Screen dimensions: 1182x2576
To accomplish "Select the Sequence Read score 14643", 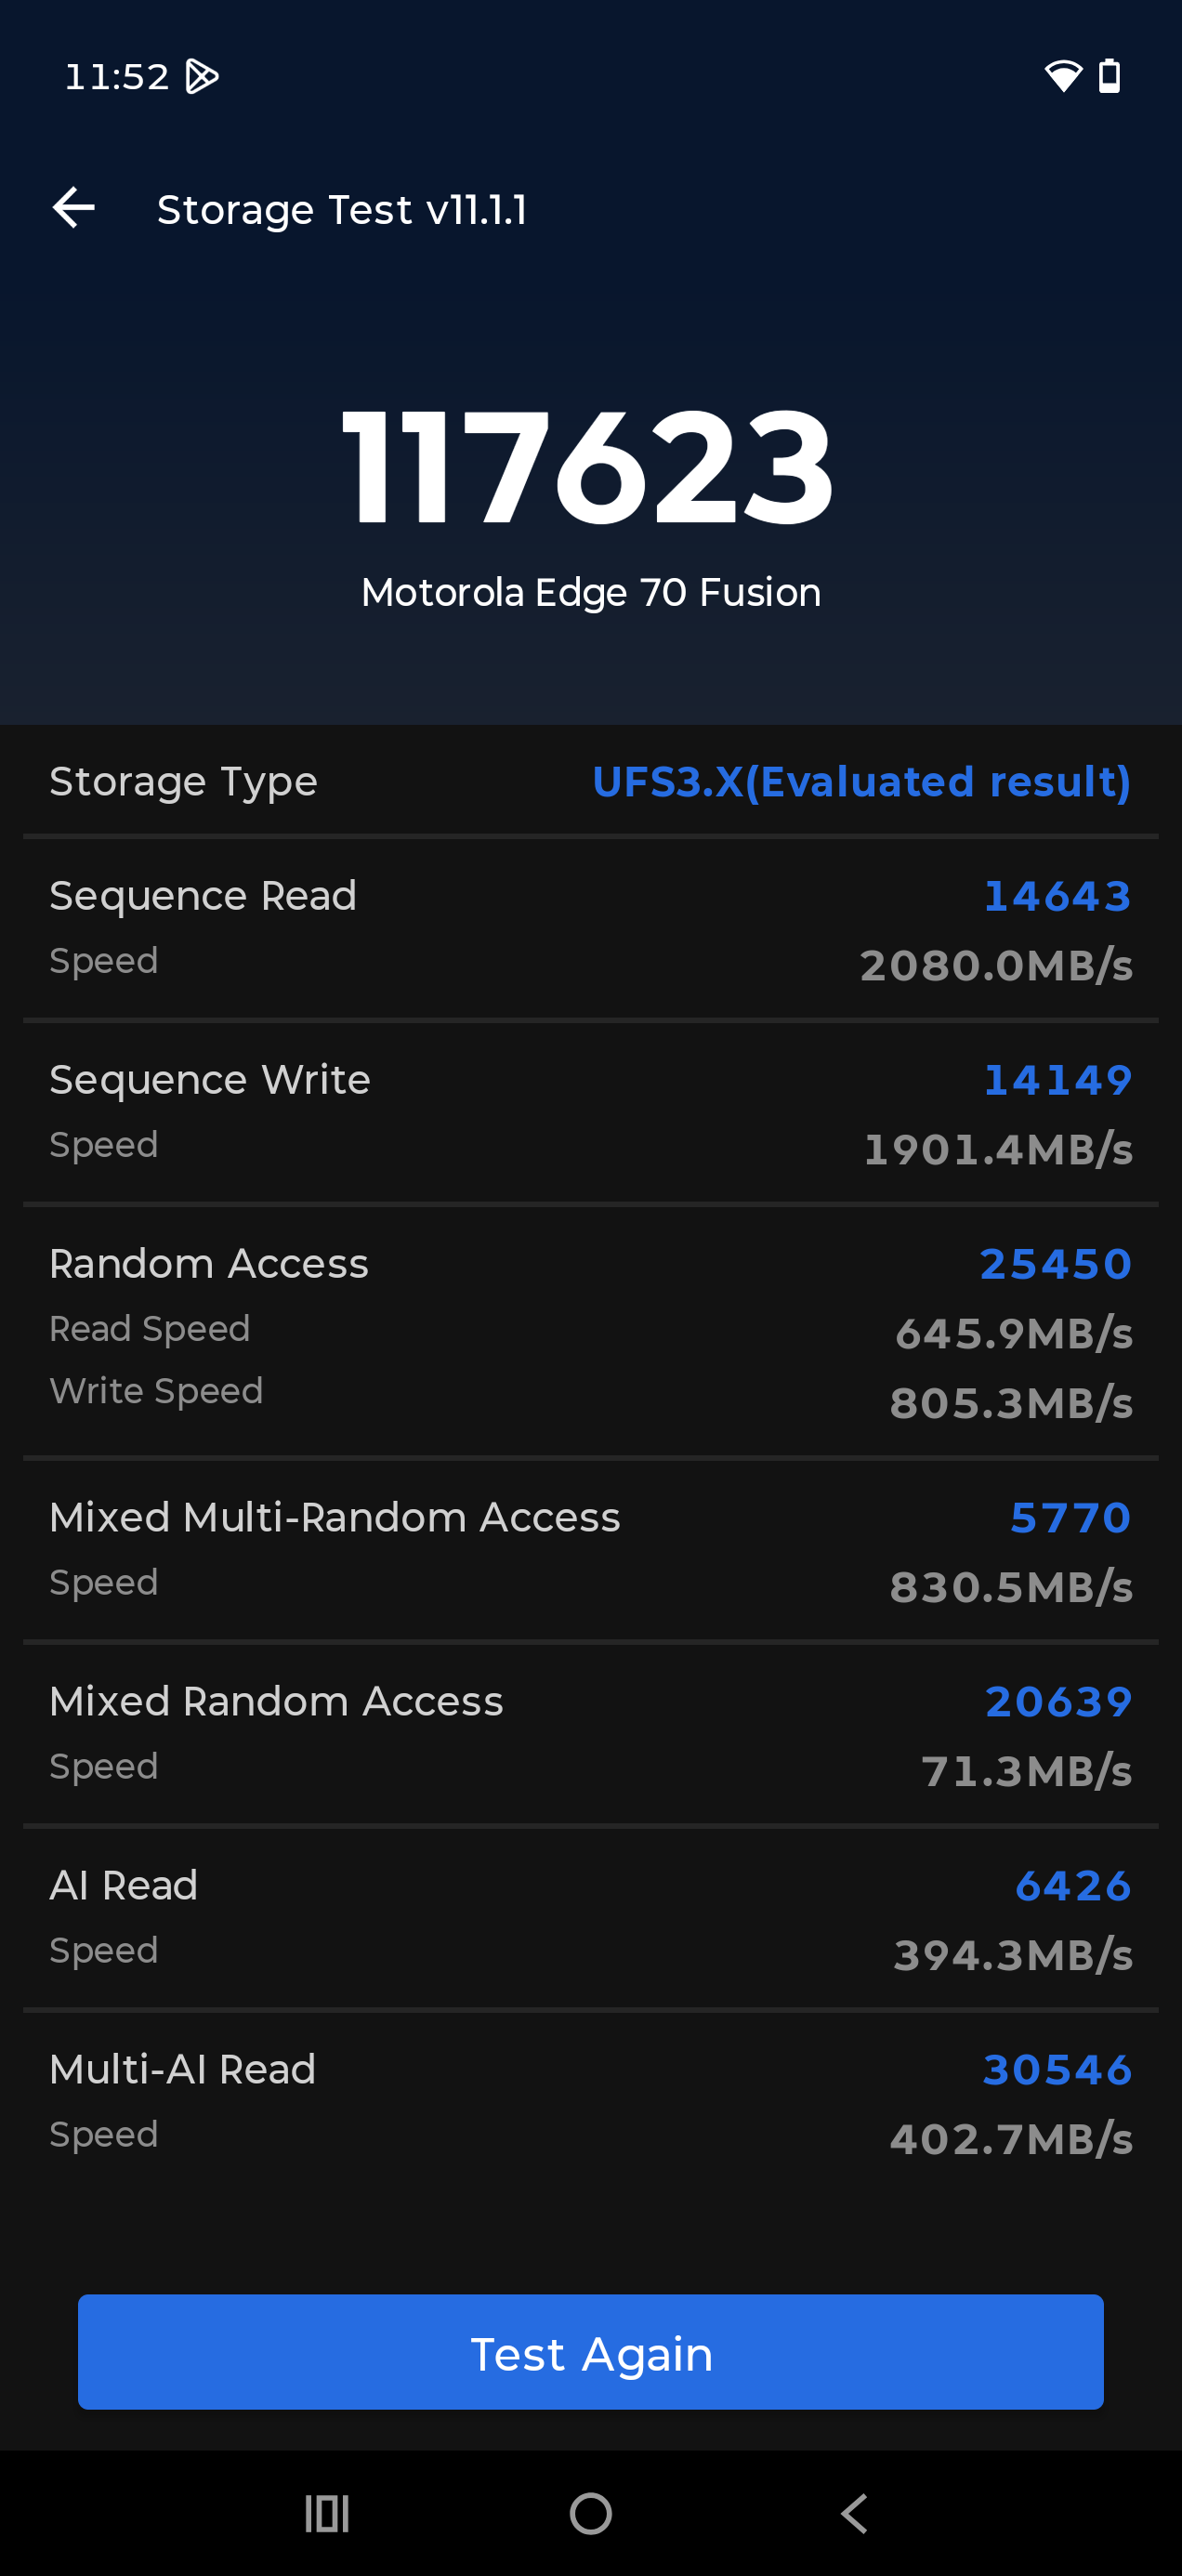I will click(1057, 896).
